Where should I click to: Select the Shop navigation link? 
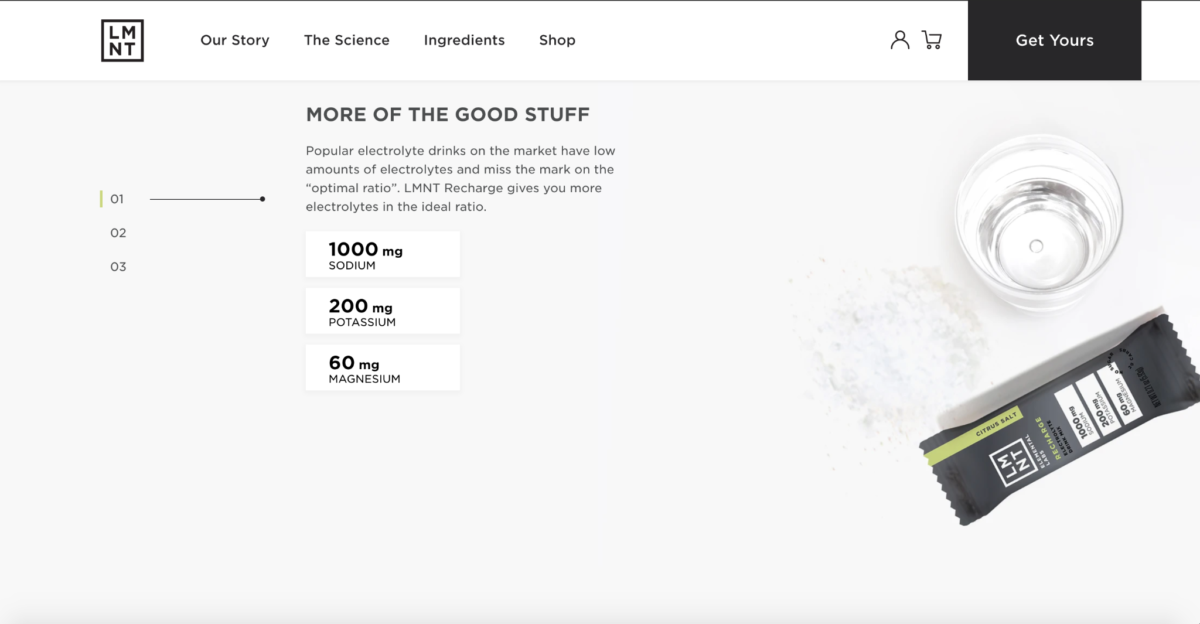tap(557, 40)
